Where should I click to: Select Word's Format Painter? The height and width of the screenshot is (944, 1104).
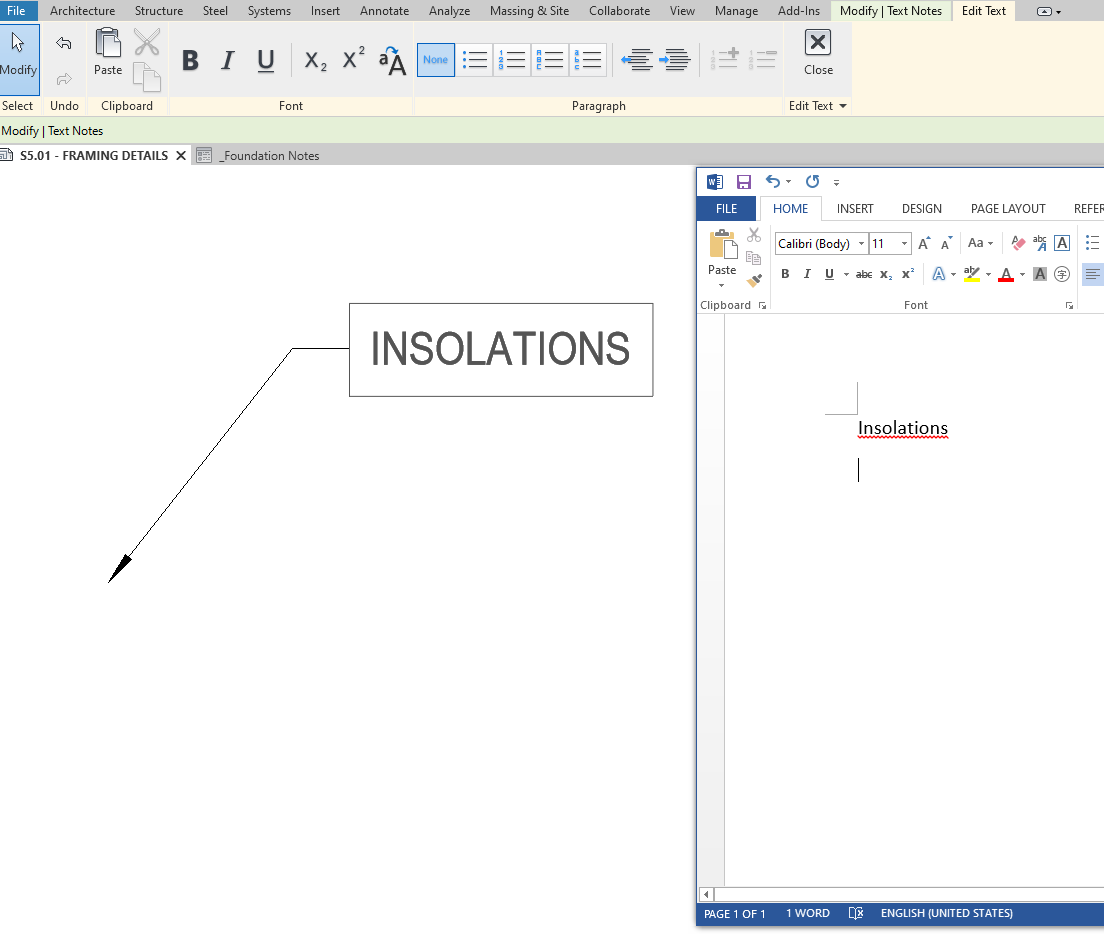(x=754, y=280)
